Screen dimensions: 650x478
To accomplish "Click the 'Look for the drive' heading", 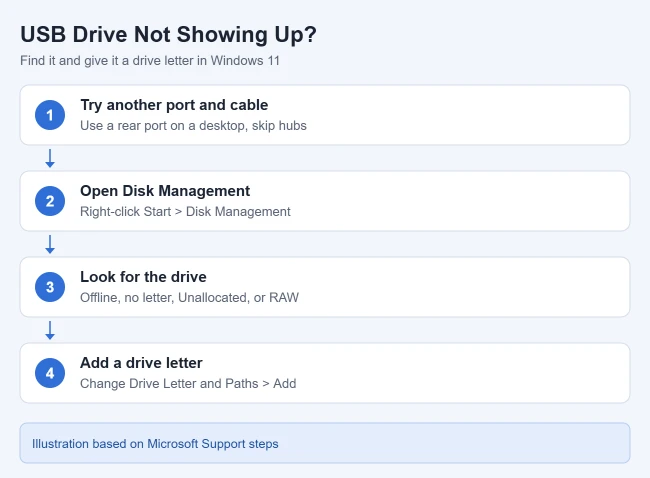I will tap(143, 277).
